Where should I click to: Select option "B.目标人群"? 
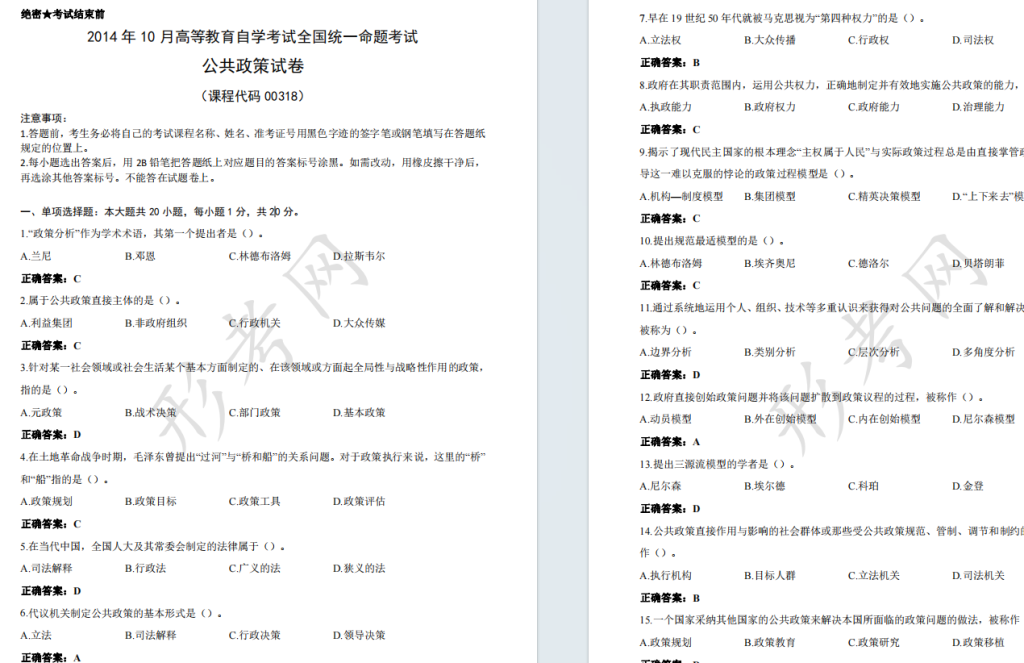pos(770,575)
